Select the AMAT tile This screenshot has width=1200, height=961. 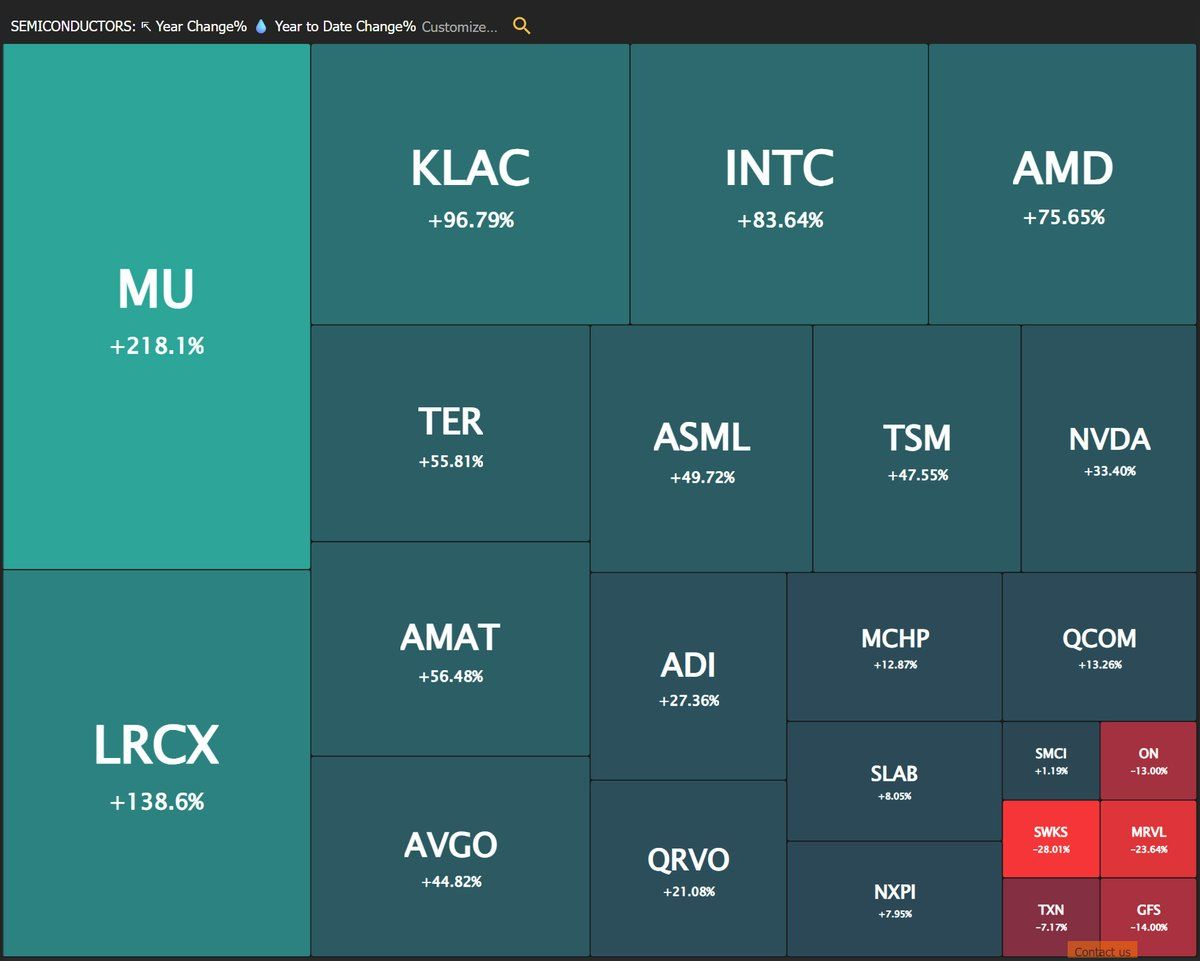coord(450,649)
